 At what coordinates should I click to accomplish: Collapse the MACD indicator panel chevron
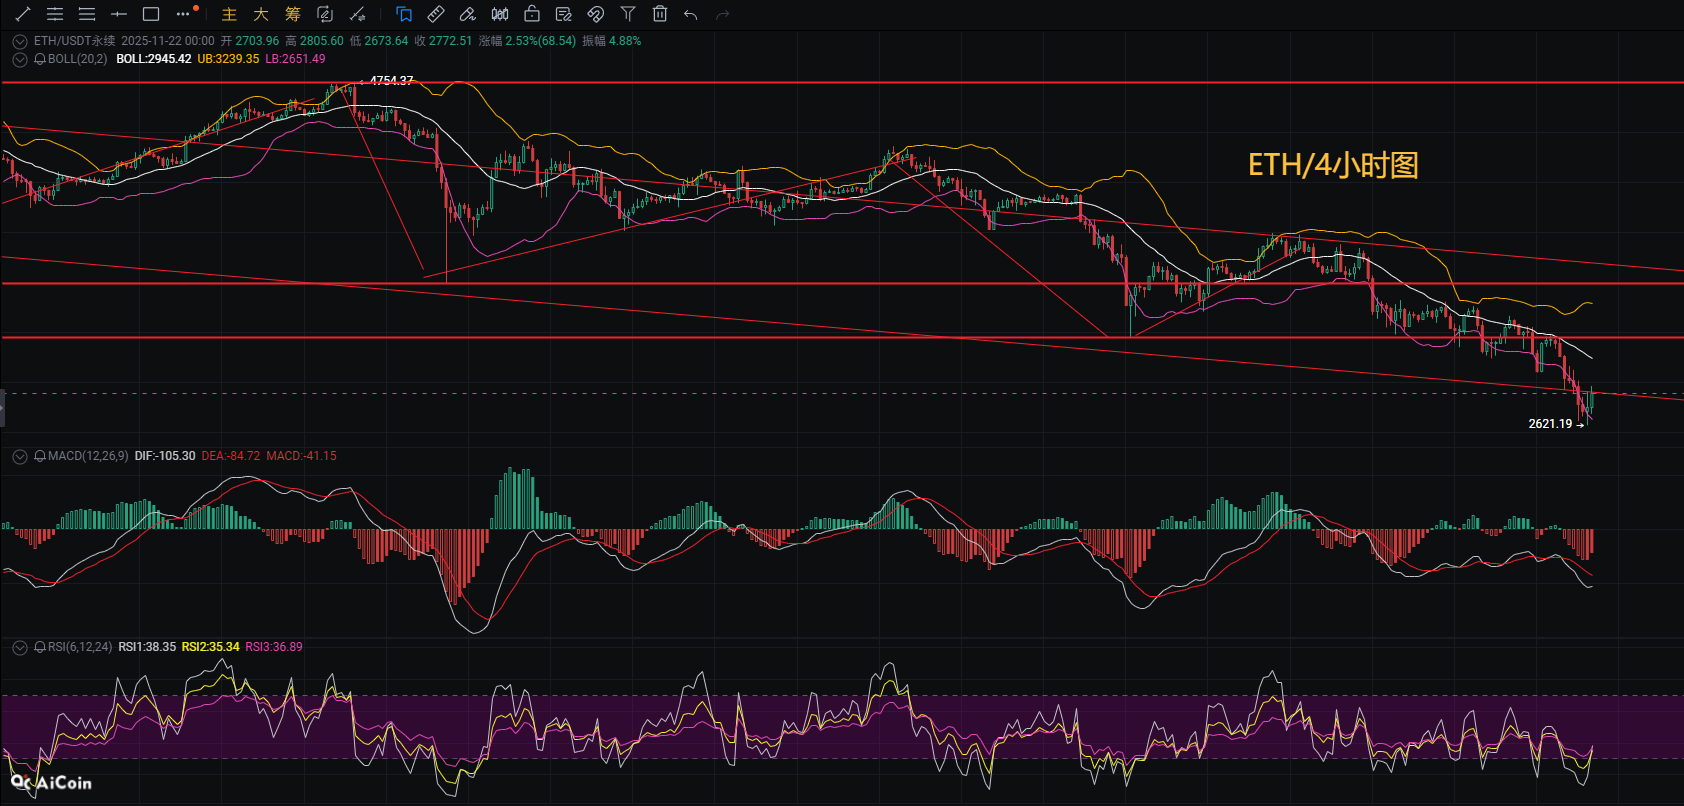(x=19, y=456)
